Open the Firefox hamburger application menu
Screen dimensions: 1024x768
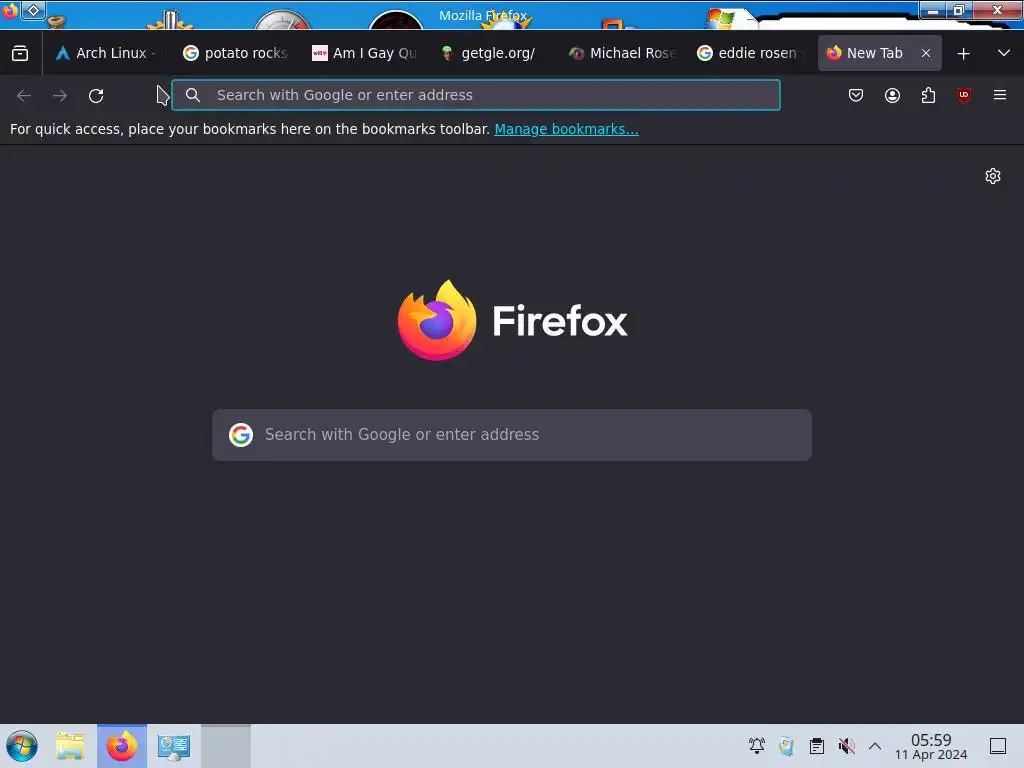coord(1000,95)
